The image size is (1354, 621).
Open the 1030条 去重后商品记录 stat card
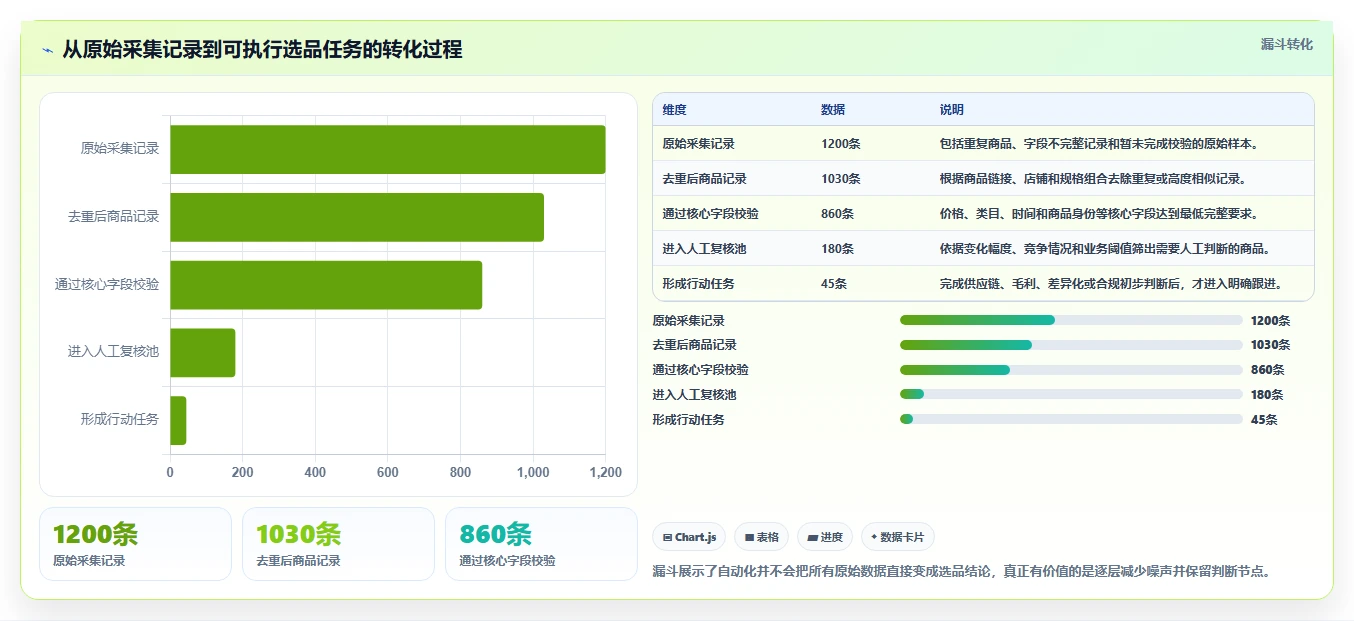(338, 544)
